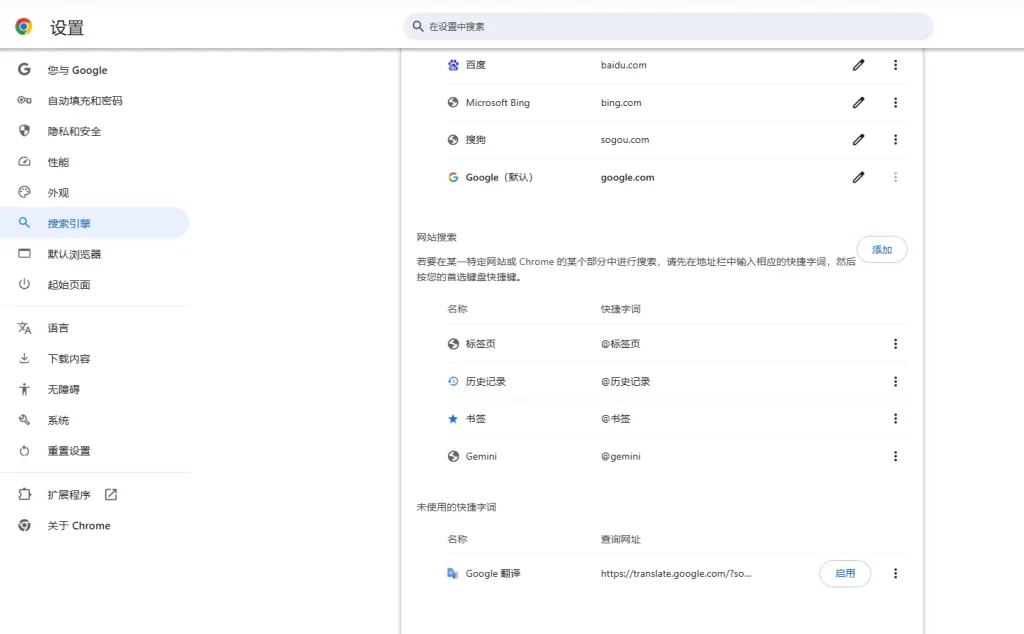Edit the Google default engine with pencil icon
The image size is (1024, 634).
click(858, 177)
